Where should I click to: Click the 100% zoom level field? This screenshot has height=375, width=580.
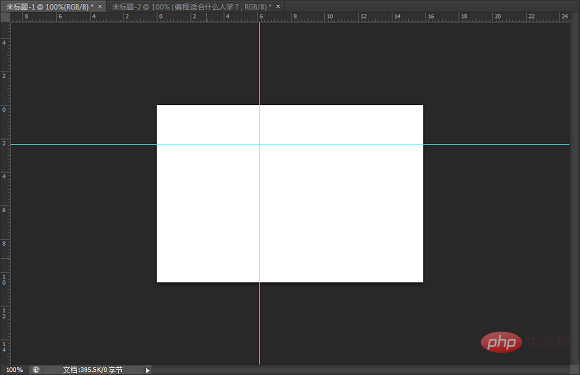point(14,369)
